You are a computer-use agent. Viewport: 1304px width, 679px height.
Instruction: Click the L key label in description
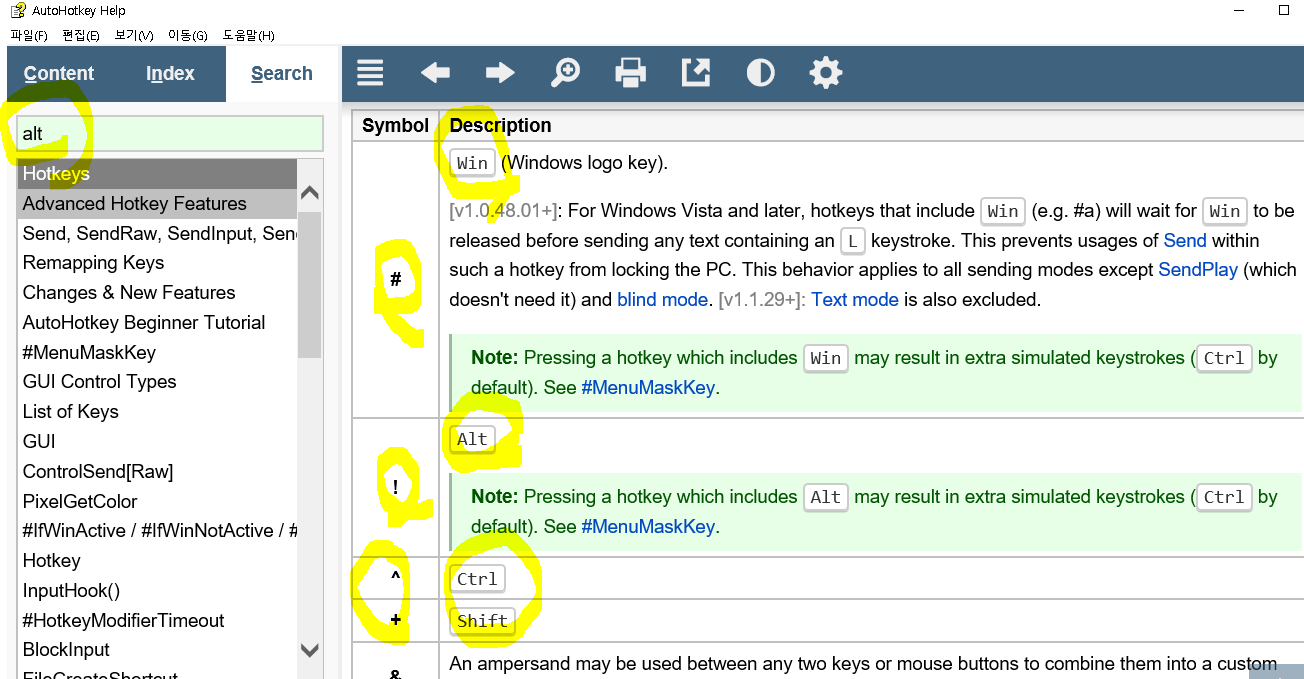coord(852,241)
